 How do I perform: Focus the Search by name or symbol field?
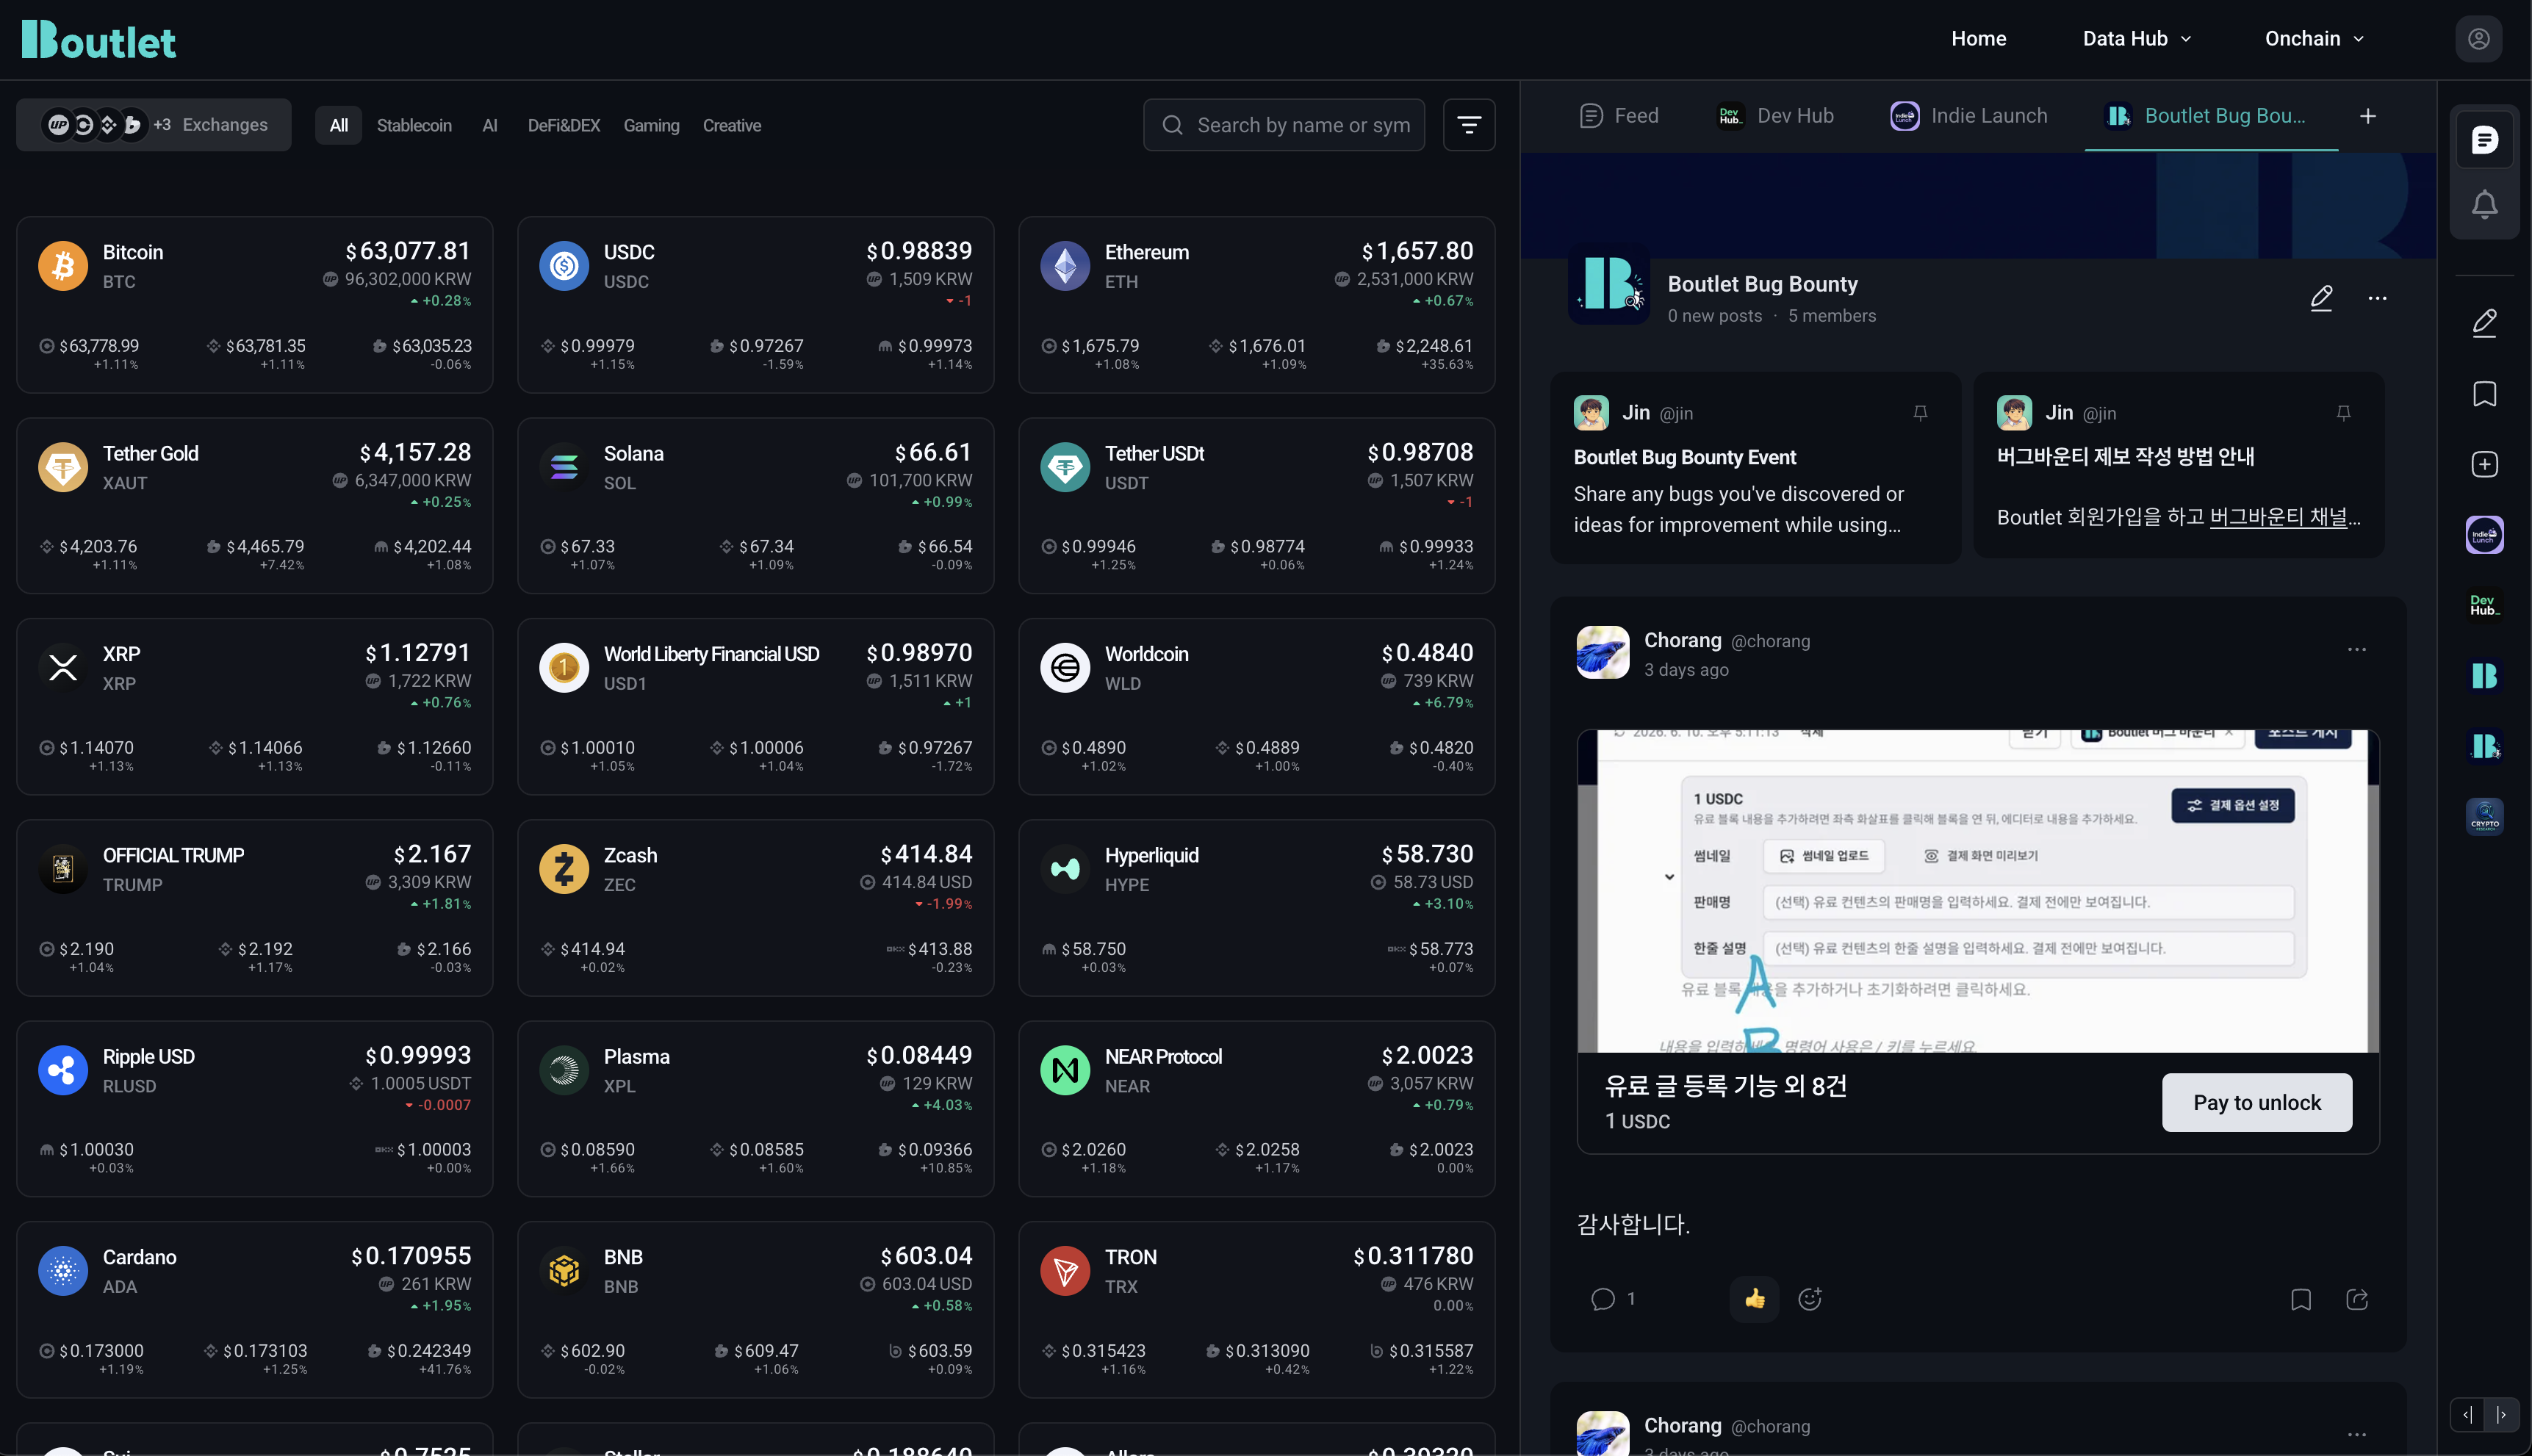coord(1284,125)
